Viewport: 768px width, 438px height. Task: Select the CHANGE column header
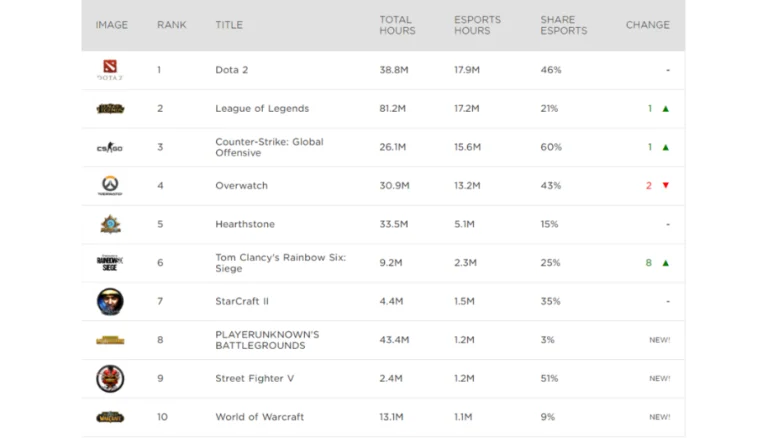[648, 25]
